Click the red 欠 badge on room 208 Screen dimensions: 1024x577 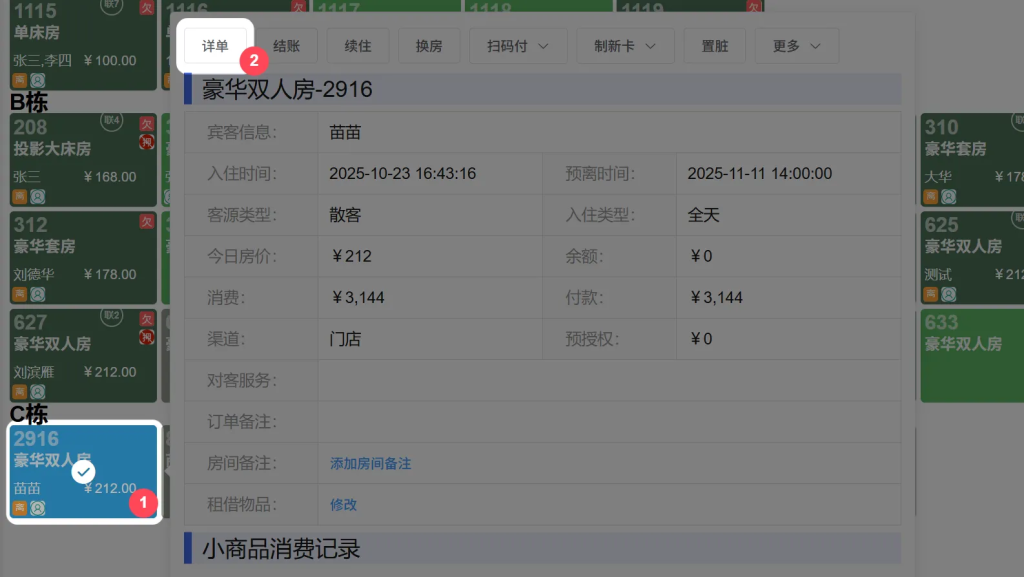pos(147,124)
